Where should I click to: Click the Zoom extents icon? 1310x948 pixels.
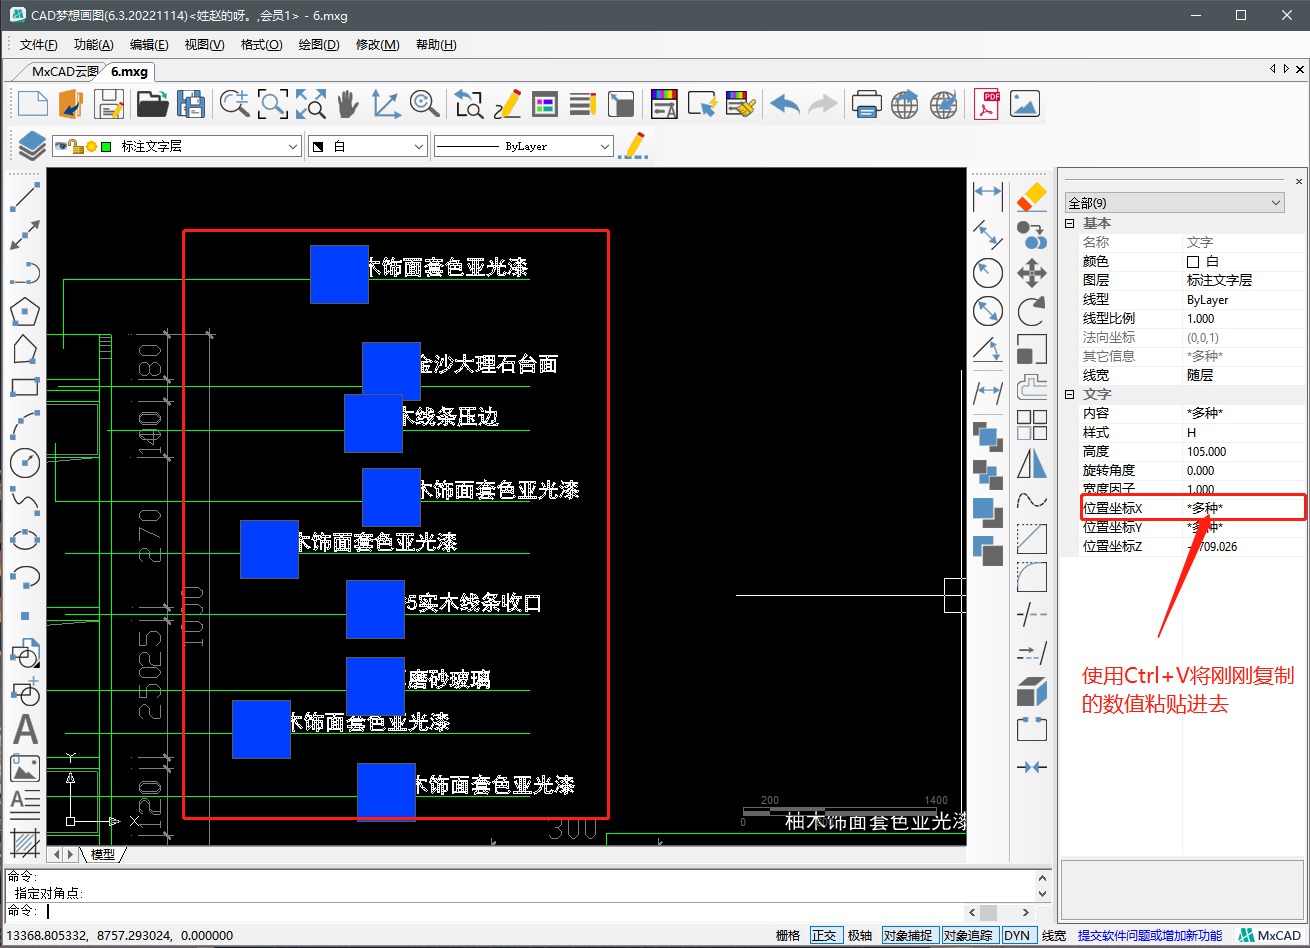[310, 104]
